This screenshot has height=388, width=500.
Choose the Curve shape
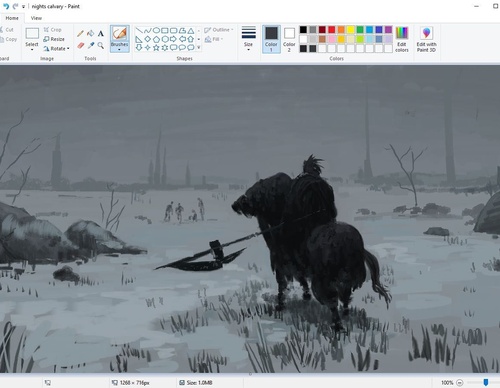coord(148,31)
